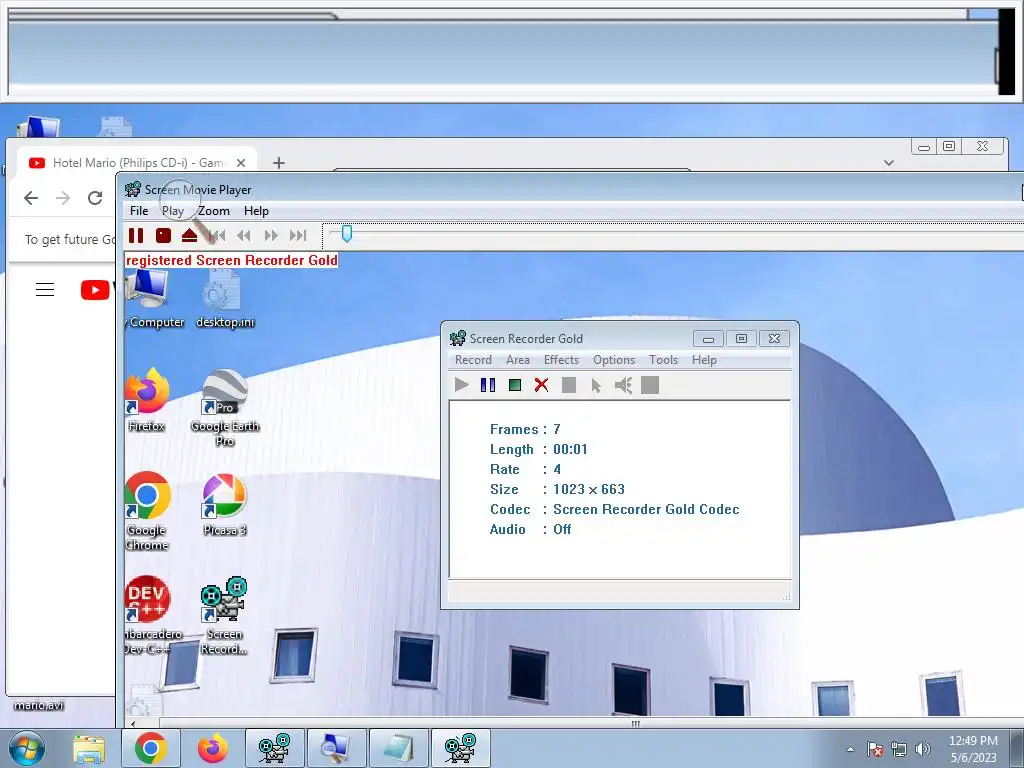Click the blue pause icon in Screen Recorder Gold
This screenshot has width=1024, height=768.
[x=488, y=385]
